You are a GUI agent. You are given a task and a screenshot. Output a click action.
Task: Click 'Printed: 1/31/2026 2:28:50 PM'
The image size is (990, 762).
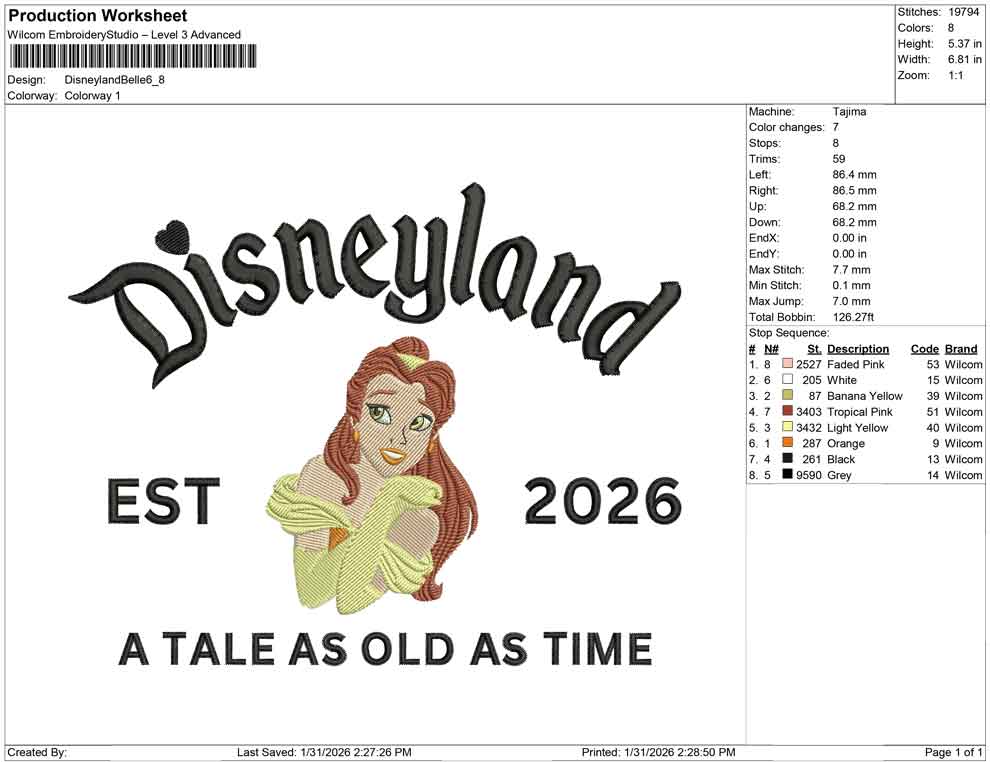[659, 752]
